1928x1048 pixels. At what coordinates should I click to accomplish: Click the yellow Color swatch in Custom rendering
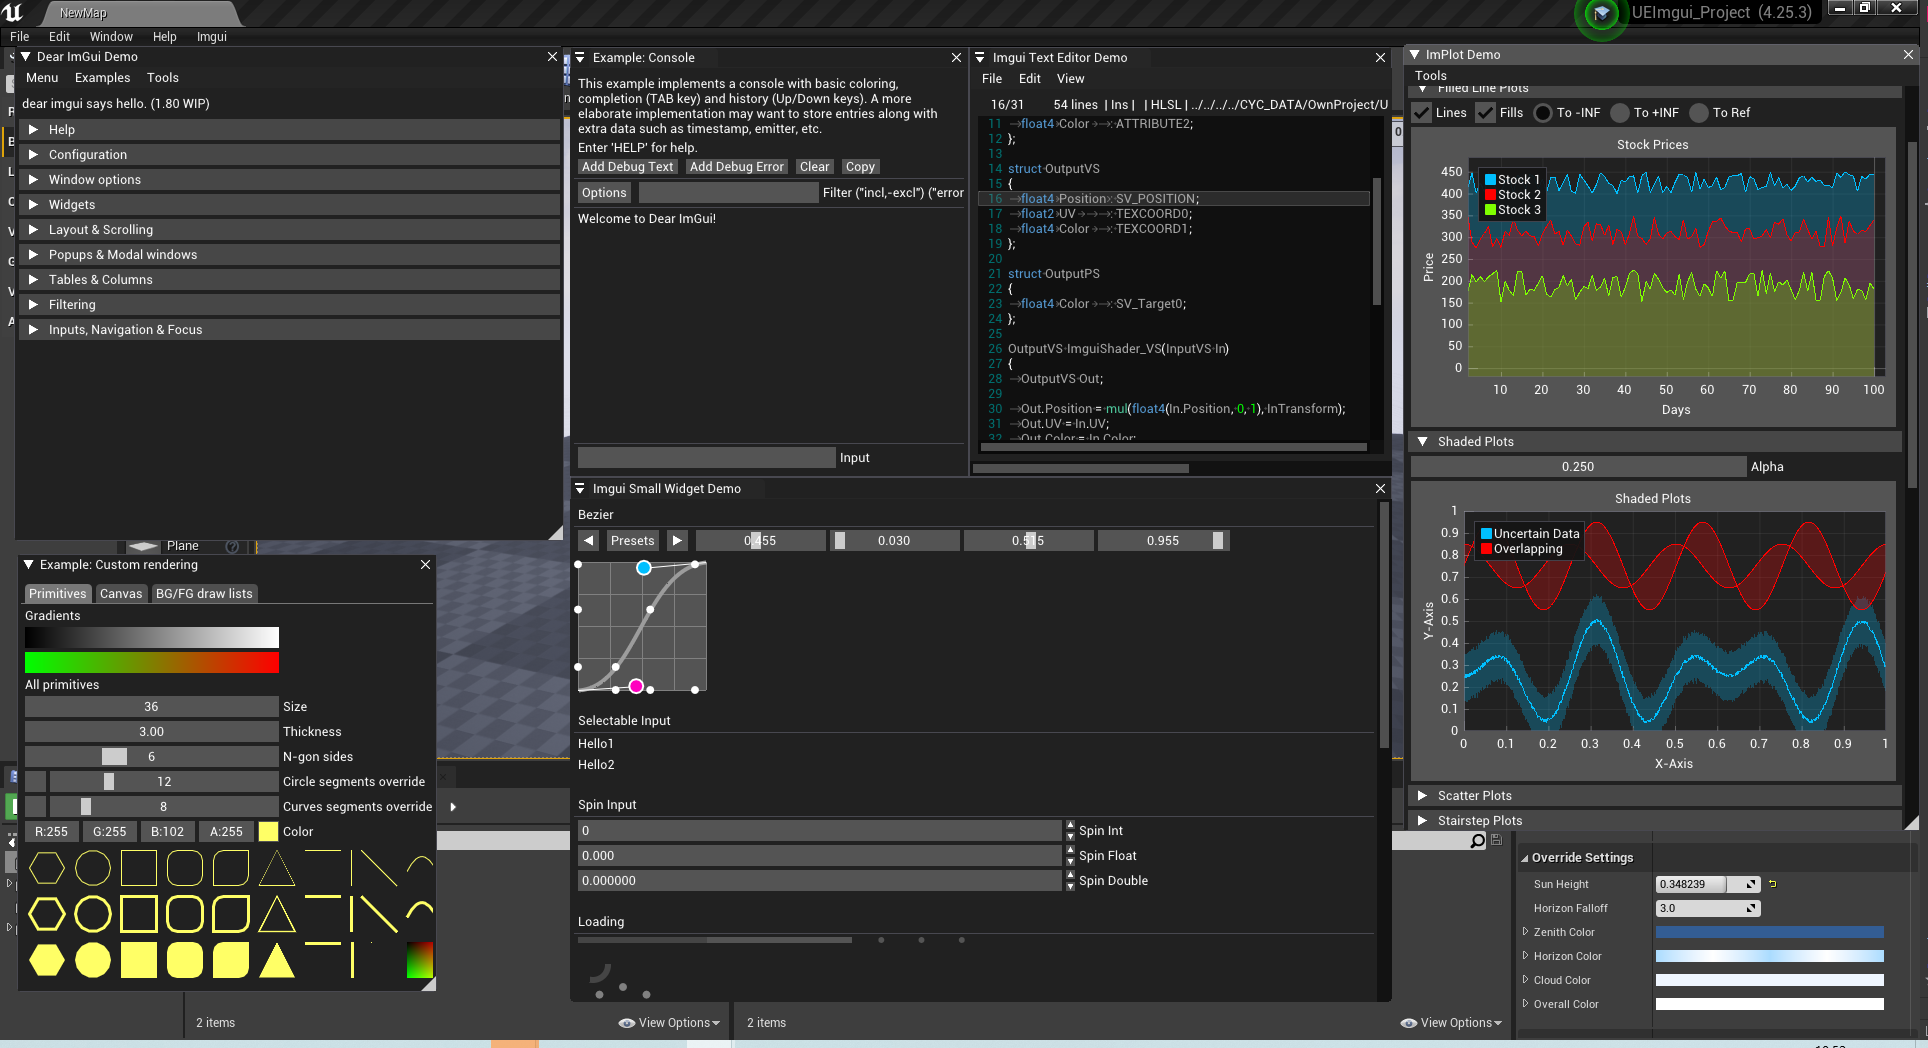point(268,832)
